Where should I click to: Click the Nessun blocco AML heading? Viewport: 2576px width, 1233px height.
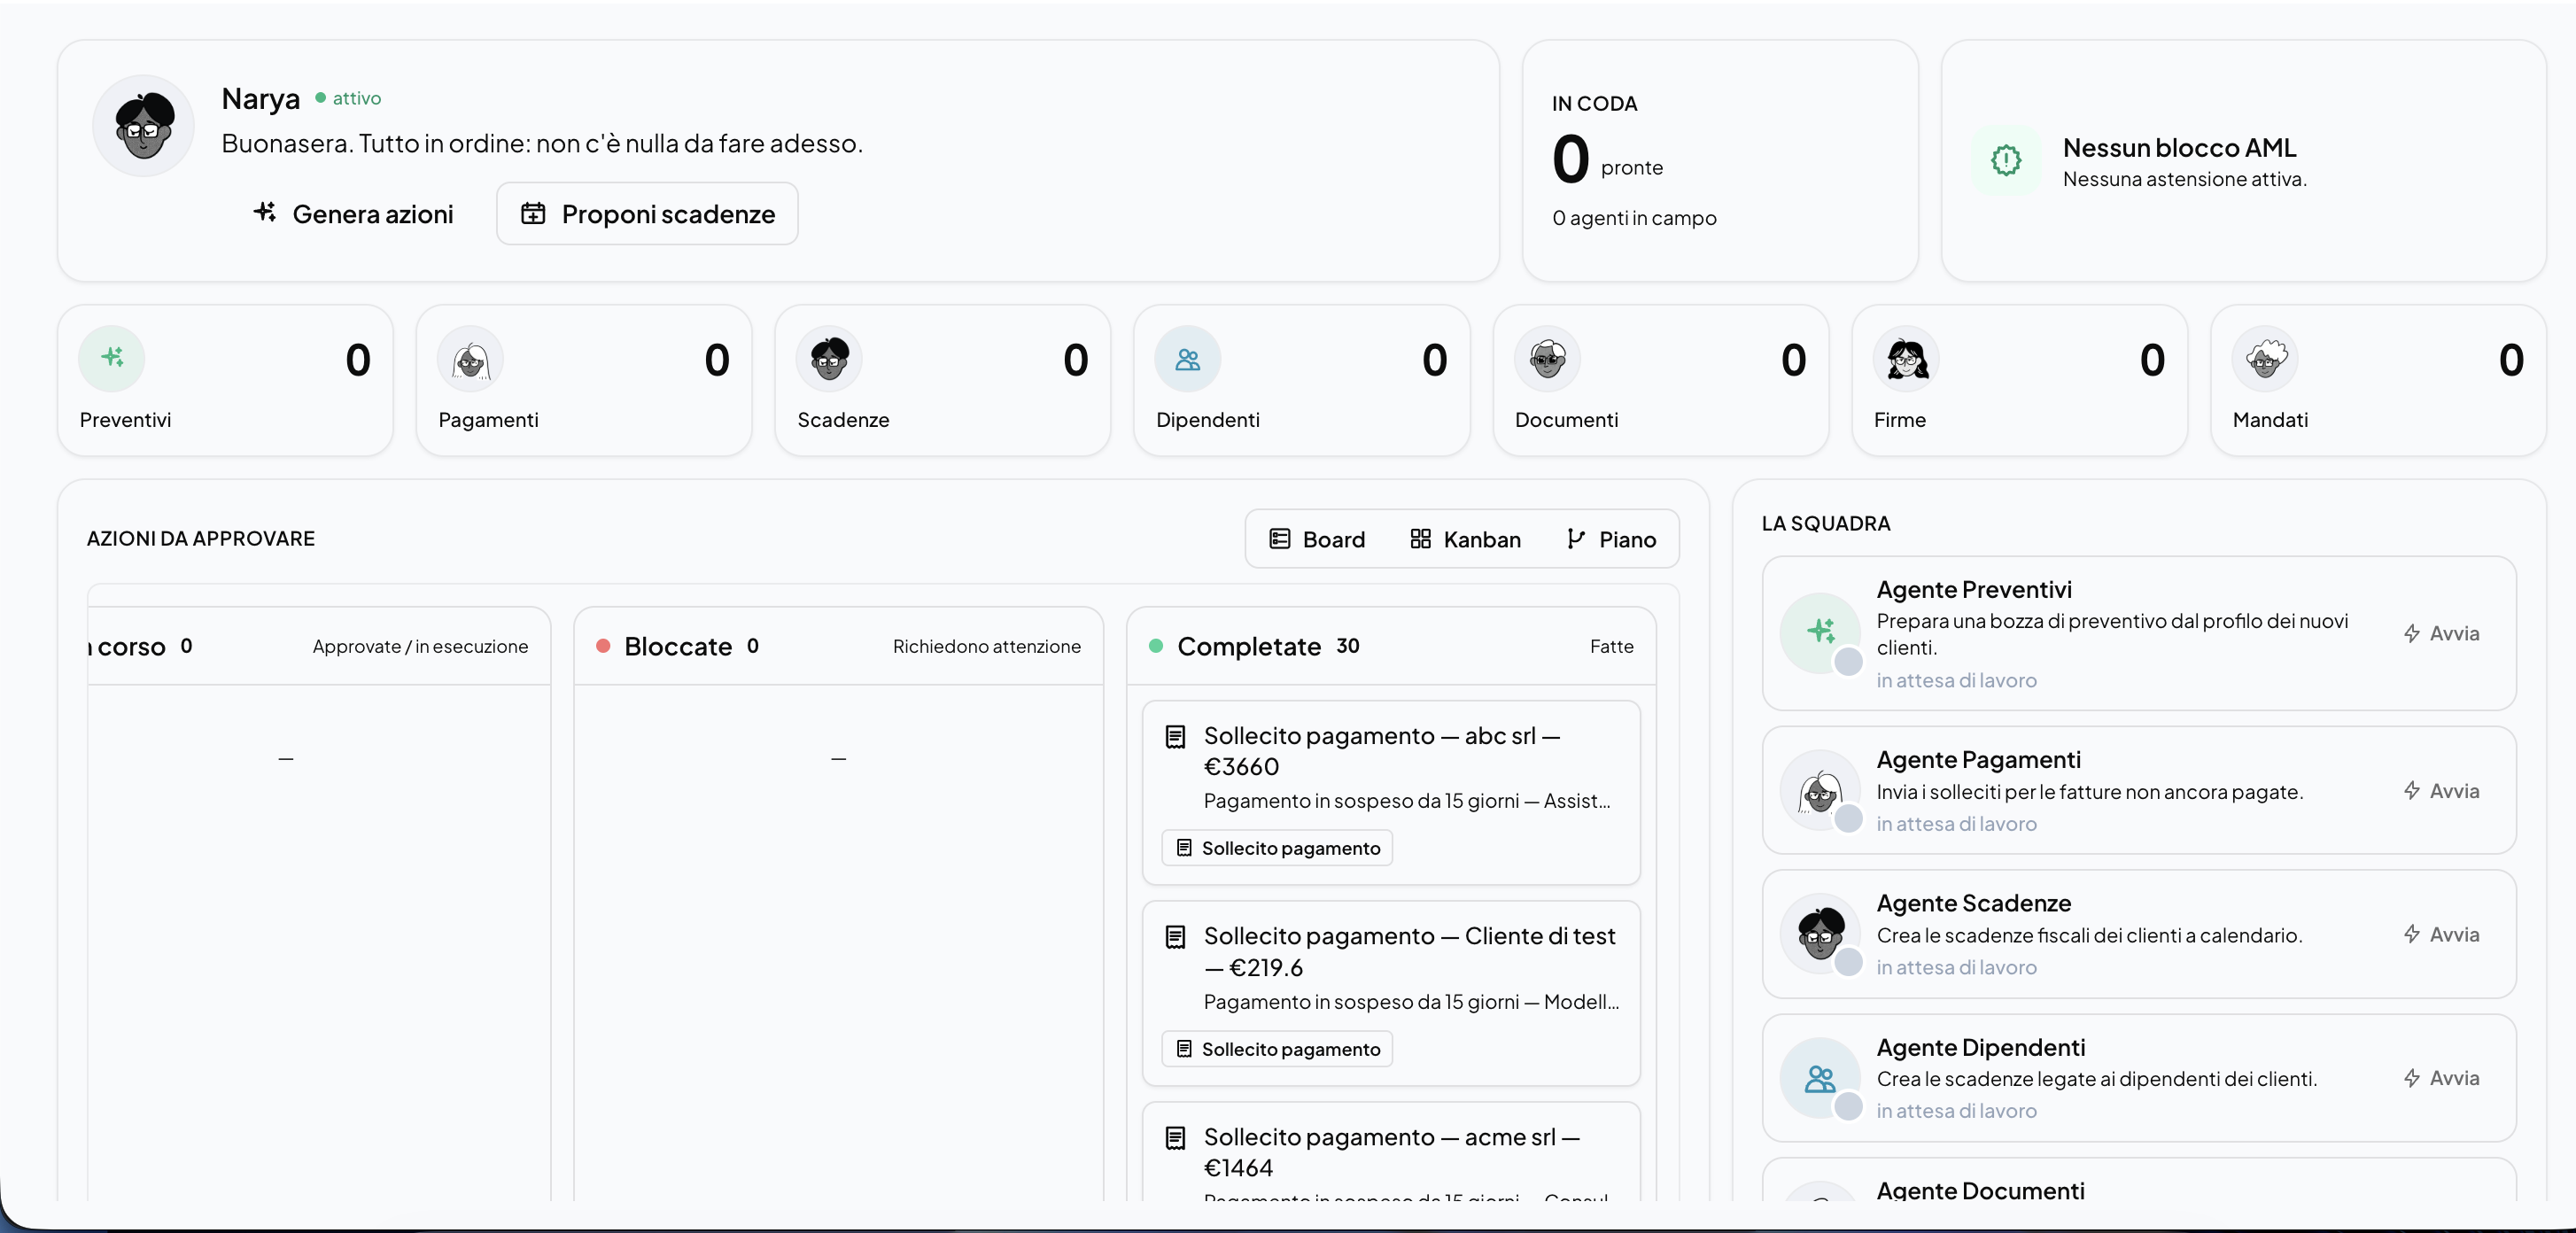click(x=2179, y=148)
